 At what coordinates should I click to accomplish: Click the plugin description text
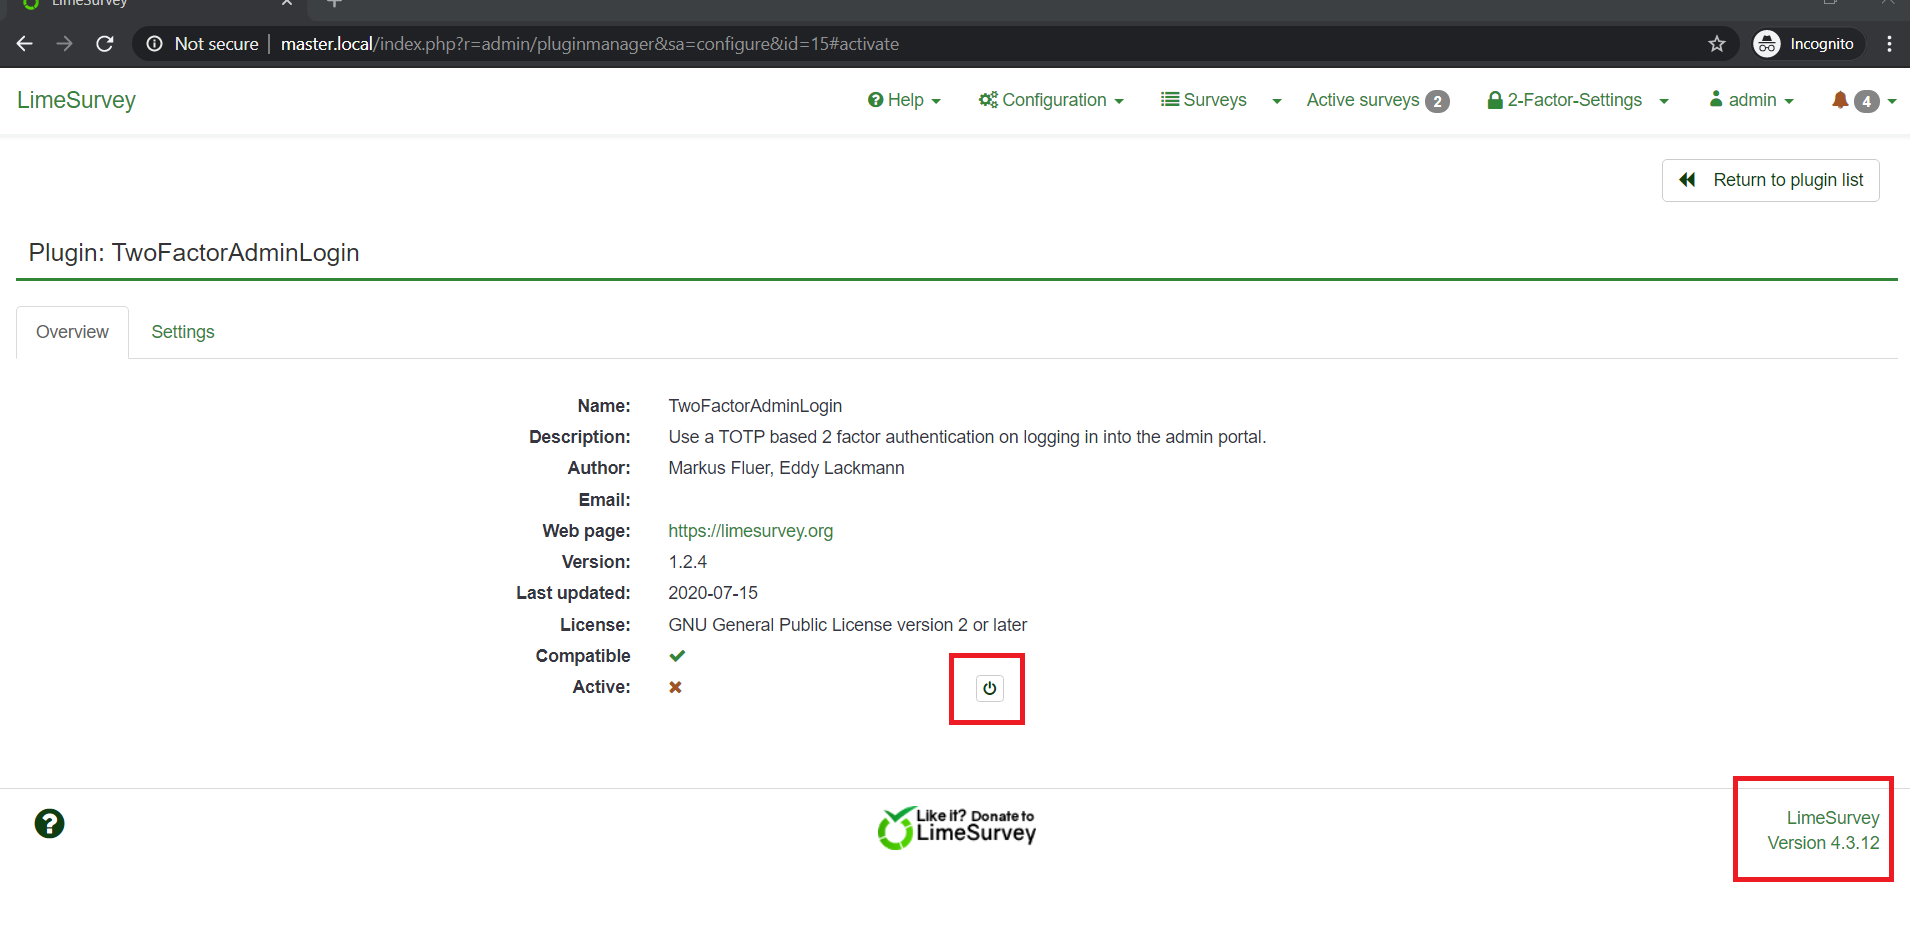(967, 437)
